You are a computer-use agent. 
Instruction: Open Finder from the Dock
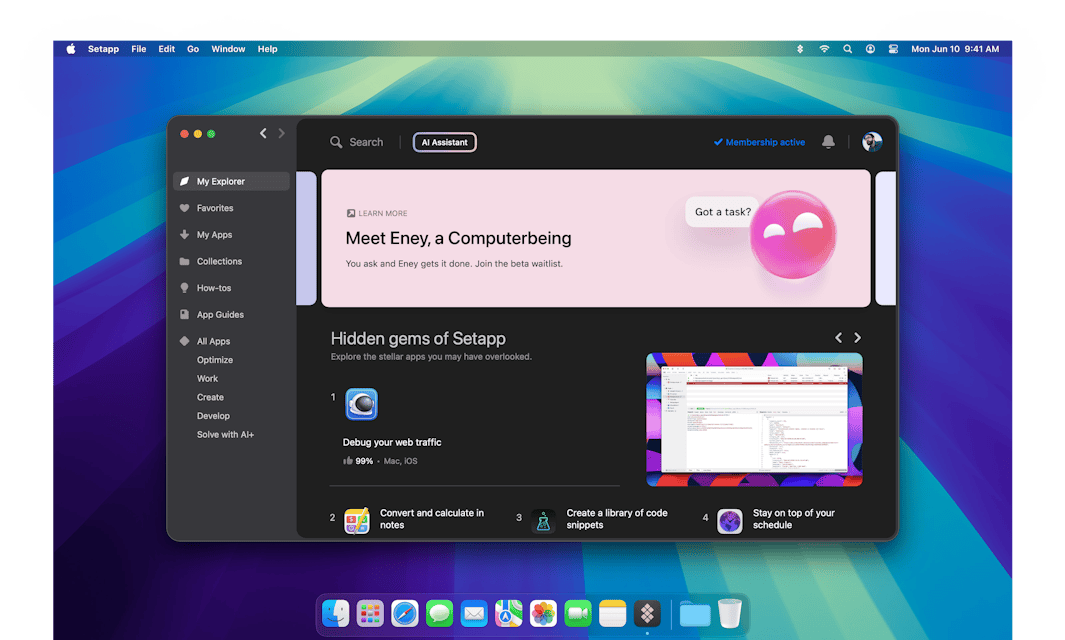point(336,614)
